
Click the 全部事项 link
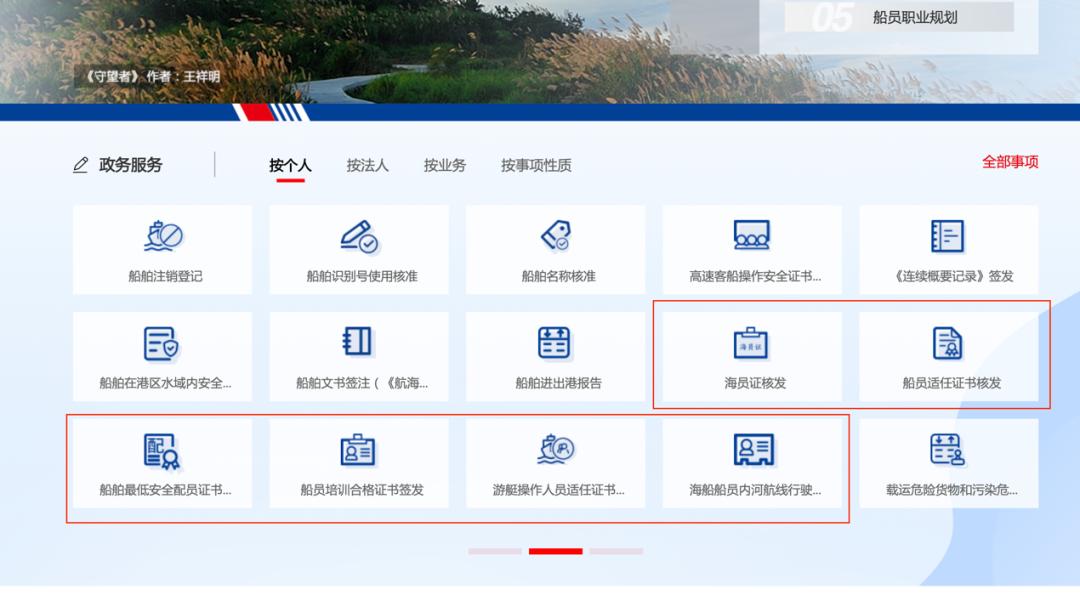[x=1010, y=162]
